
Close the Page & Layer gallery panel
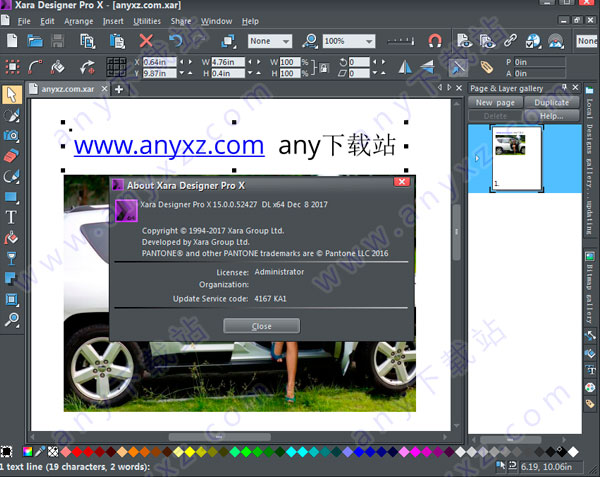point(575,88)
